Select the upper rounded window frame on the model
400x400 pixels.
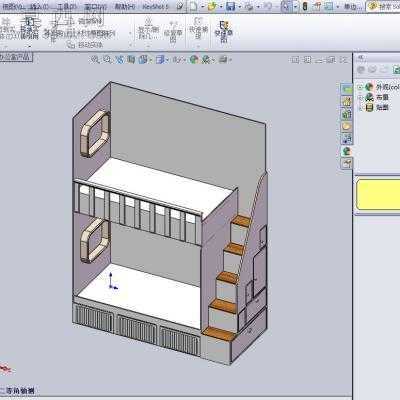pyautogui.click(x=95, y=134)
